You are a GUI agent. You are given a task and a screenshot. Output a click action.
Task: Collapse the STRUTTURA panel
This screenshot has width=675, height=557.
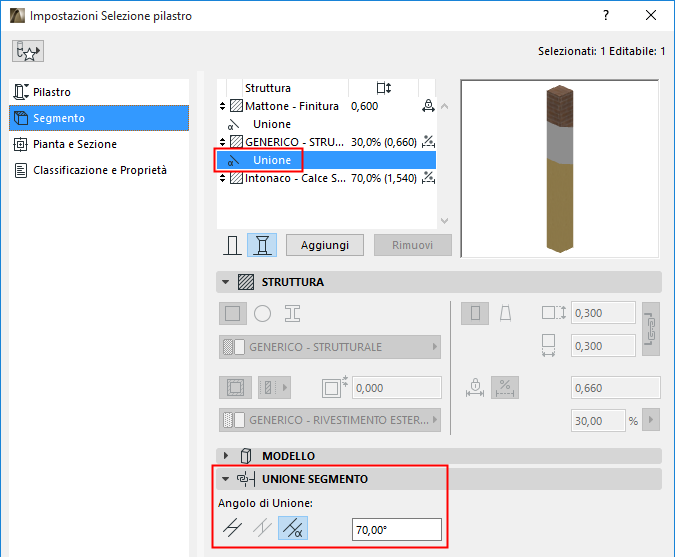click(225, 282)
